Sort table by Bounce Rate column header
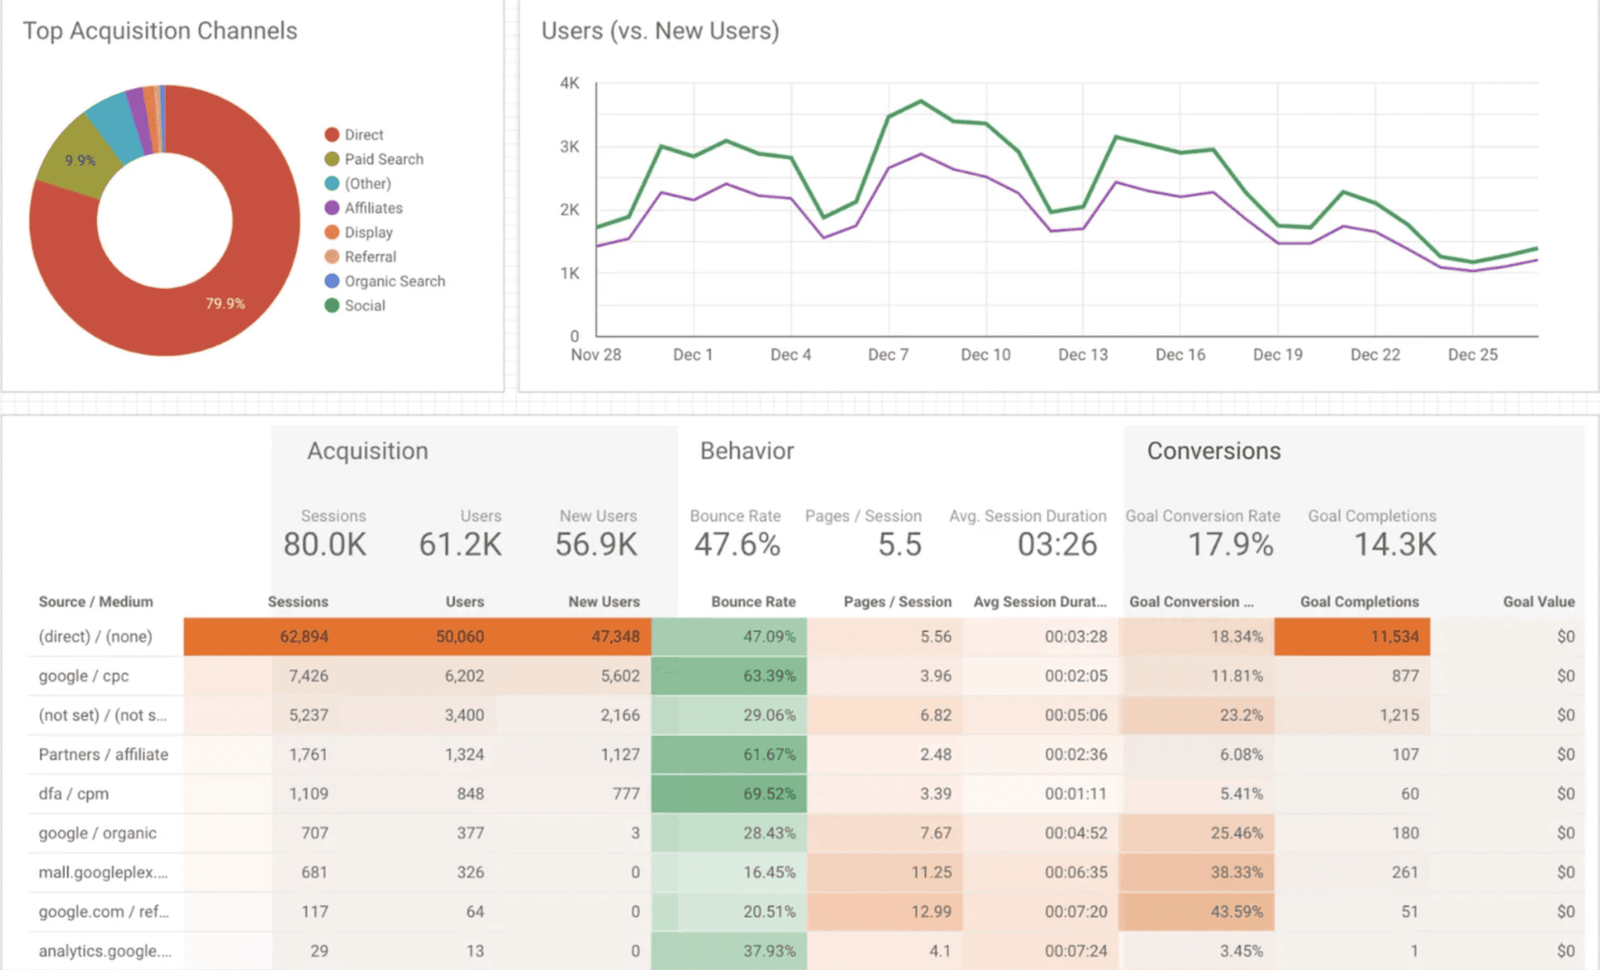This screenshot has height=970, width=1600. (753, 601)
